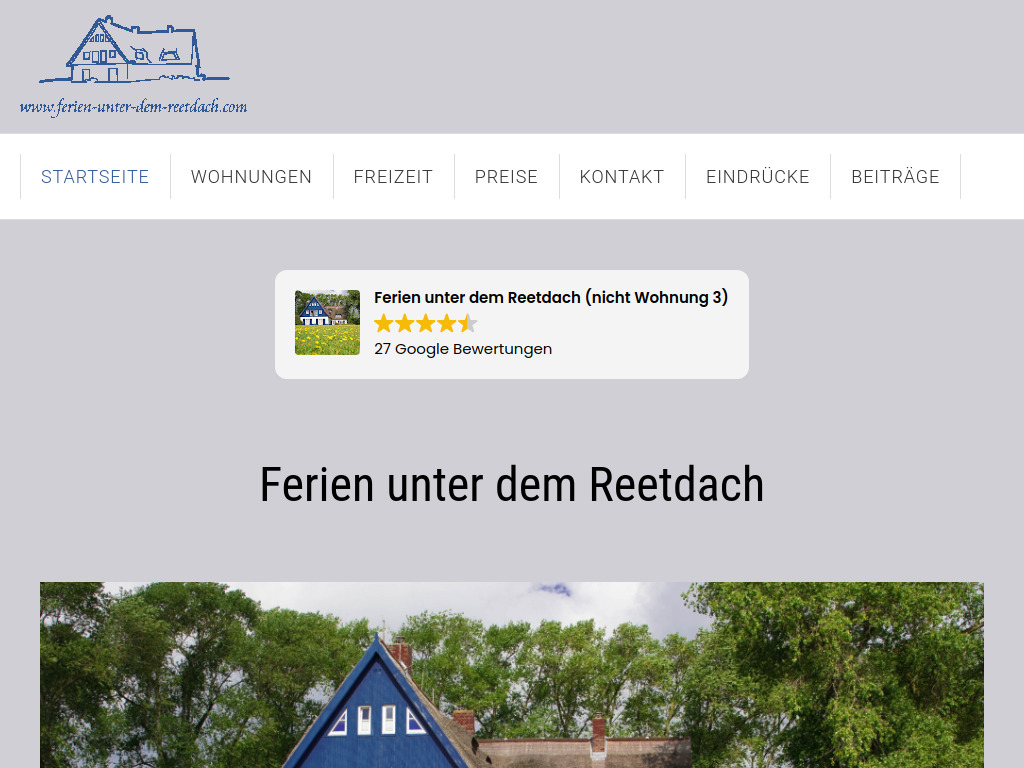Open the EINDRÜCKE gallery page
The height and width of the screenshot is (768, 1024).
(x=757, y=176)
